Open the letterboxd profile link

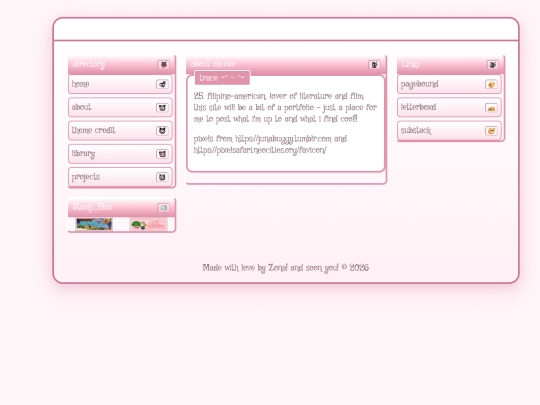tap(449, 107)
